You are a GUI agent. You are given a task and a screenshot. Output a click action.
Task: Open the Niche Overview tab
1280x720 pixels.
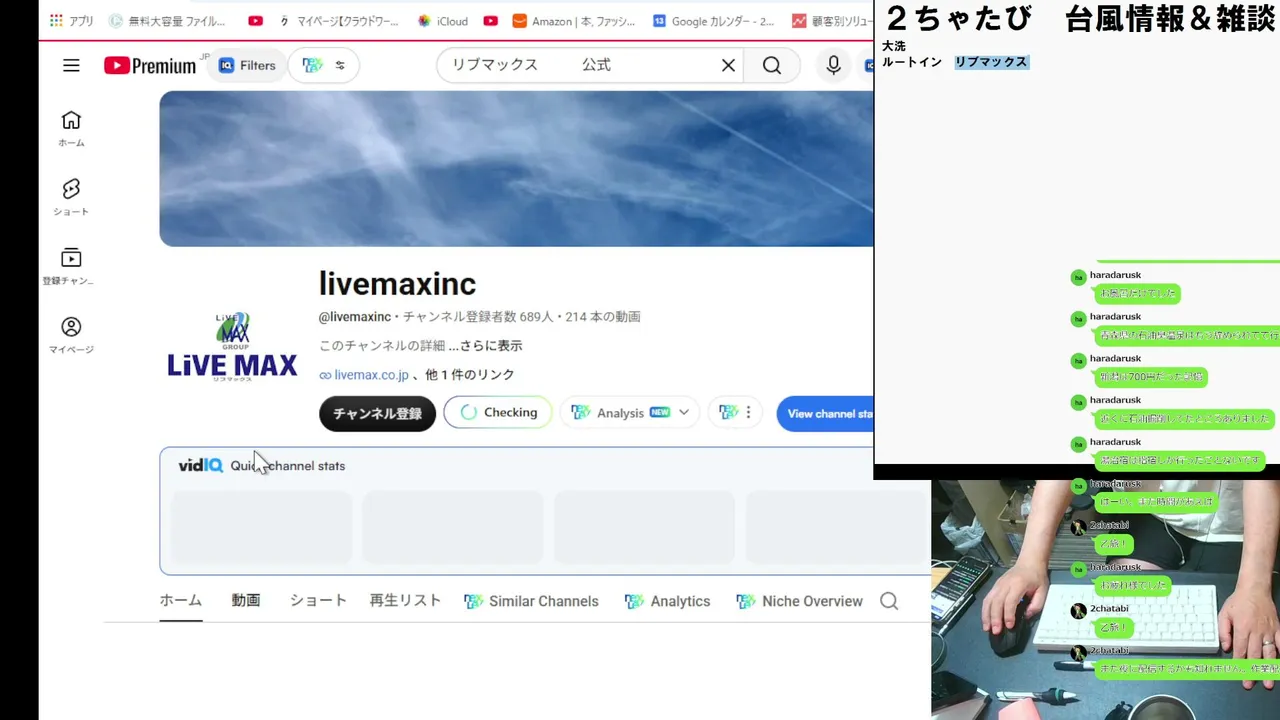click(x=799, y=601)
